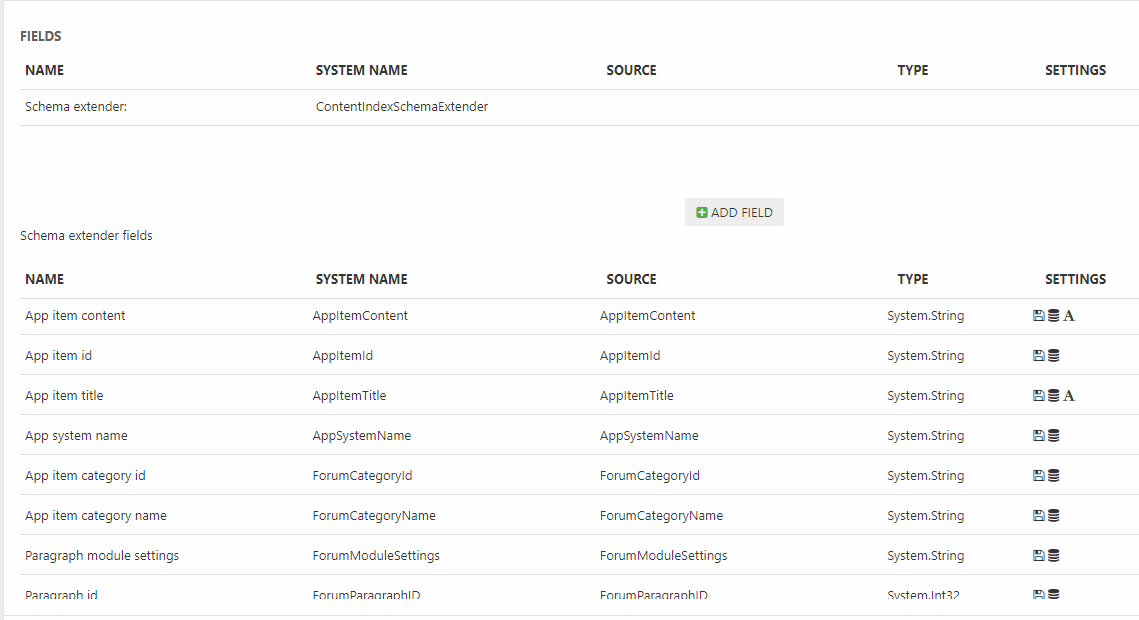Click the green plus icon on Add Field

702,213
